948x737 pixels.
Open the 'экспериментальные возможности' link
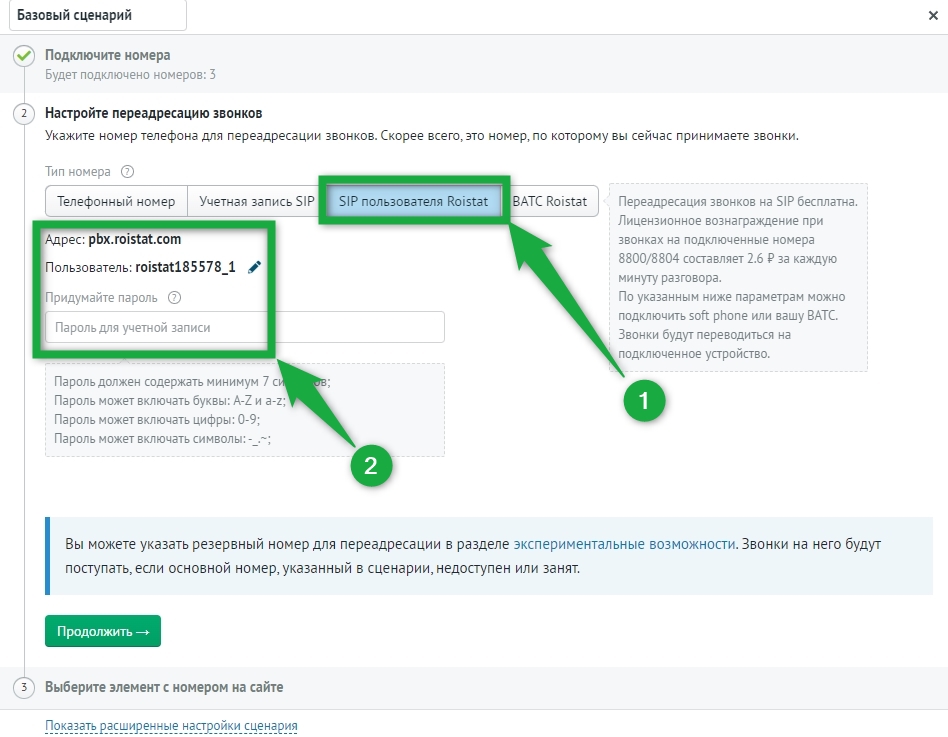tap(624, 544)
